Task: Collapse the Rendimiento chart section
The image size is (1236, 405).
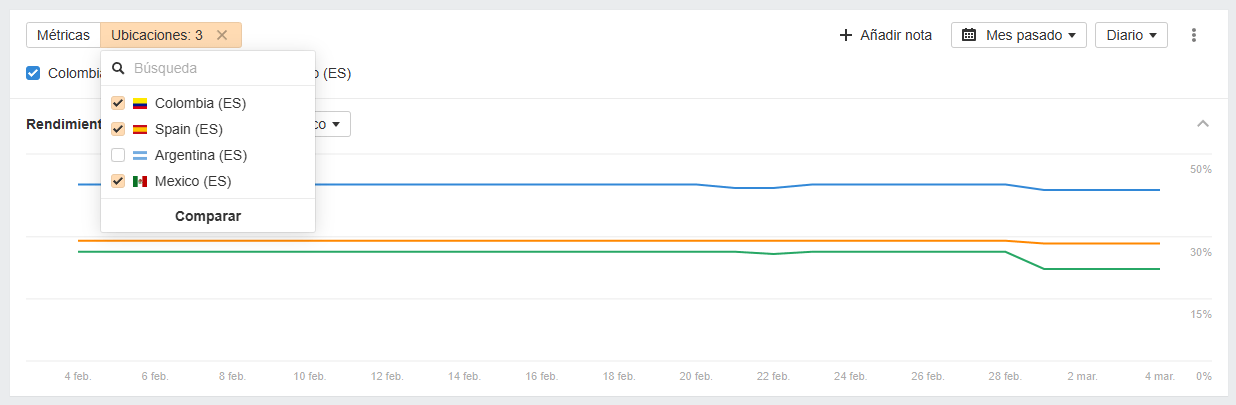Action: click(1203, 124)
